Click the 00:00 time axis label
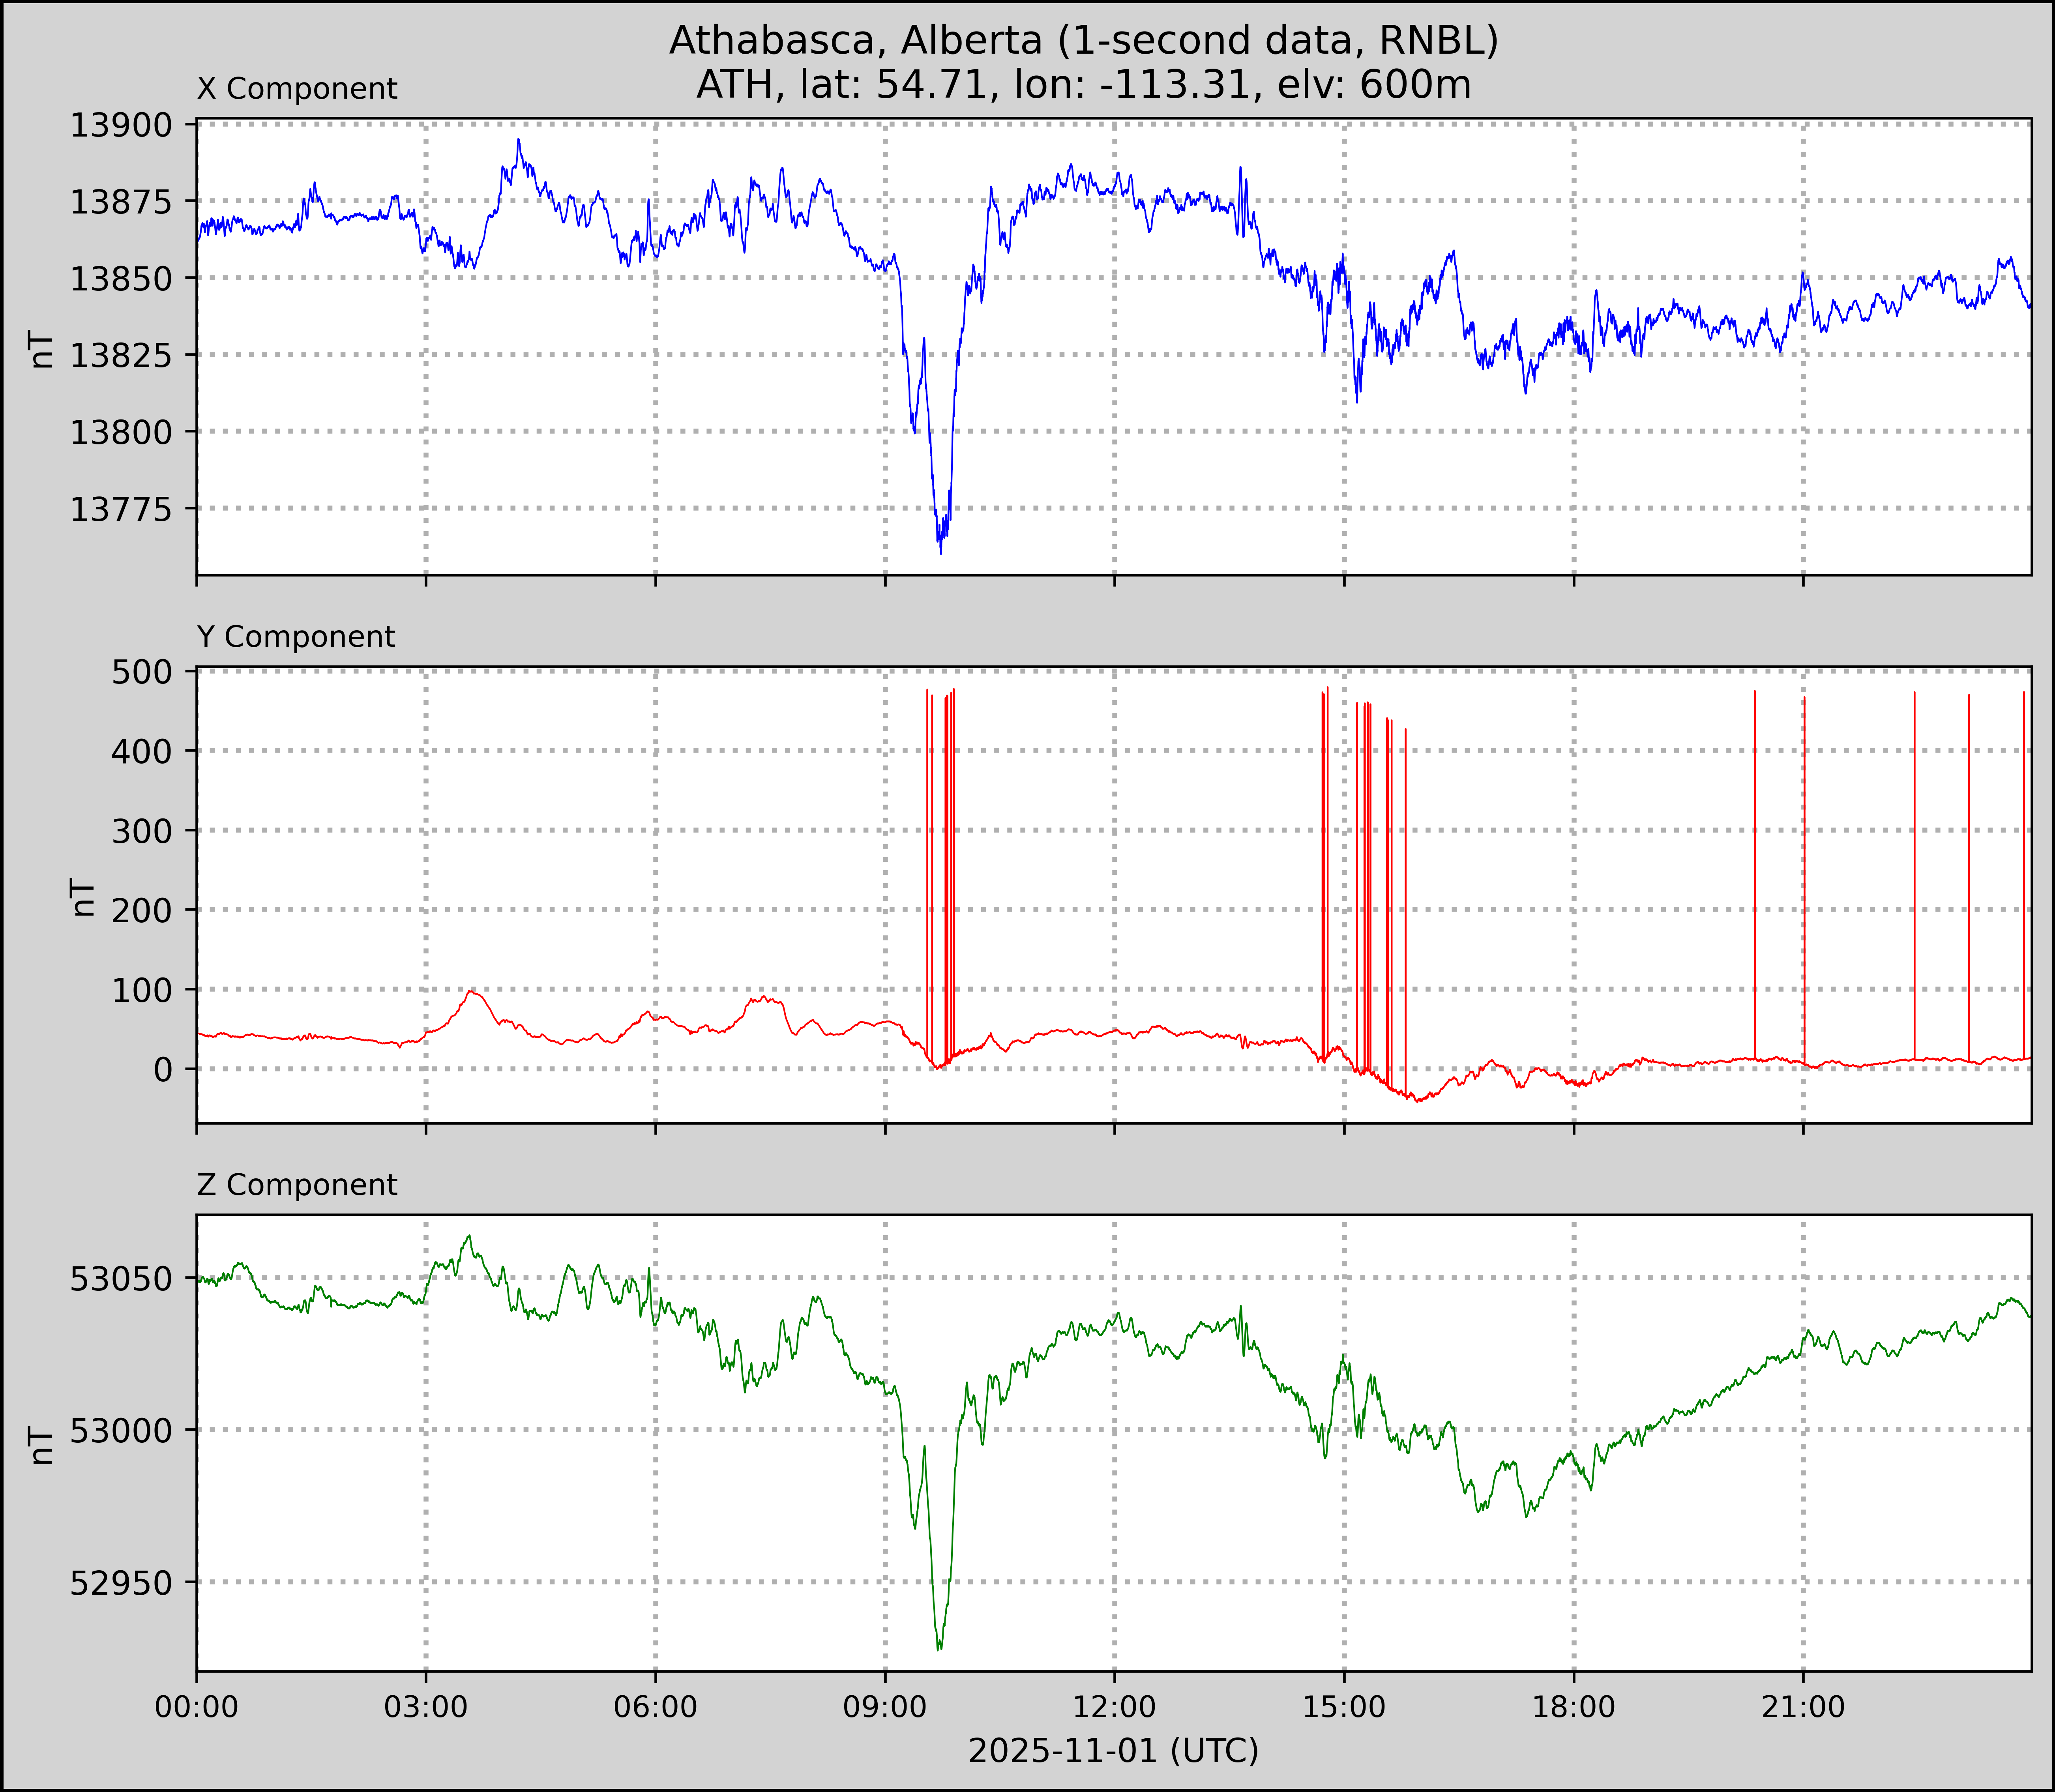 (196, 1706)
